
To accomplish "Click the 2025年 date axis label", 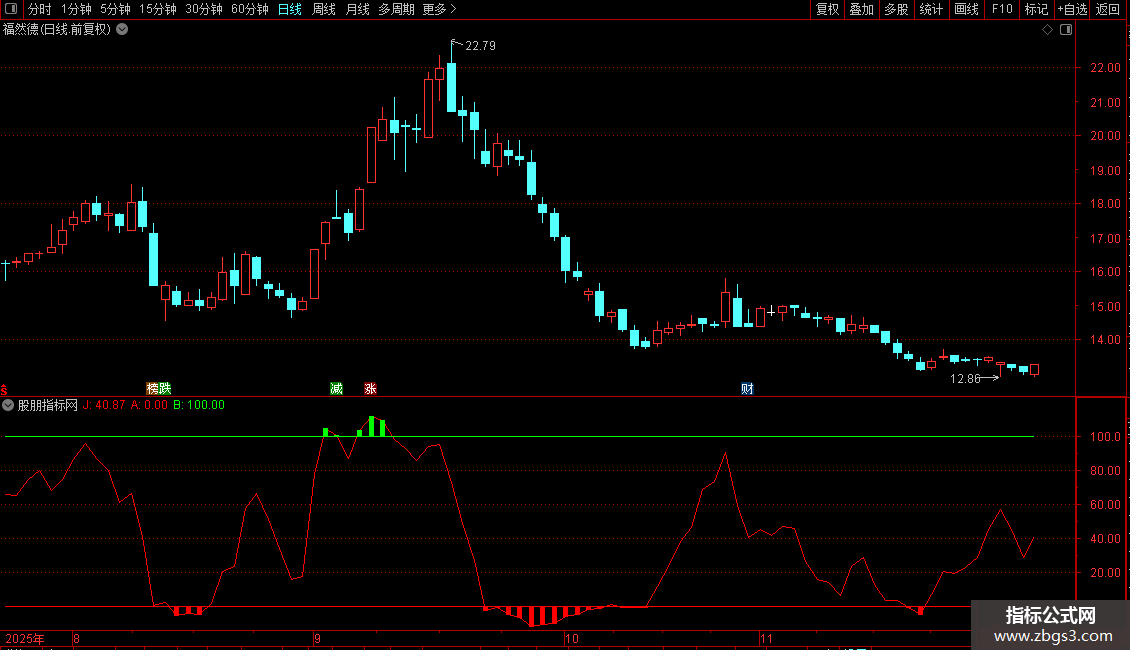I will pyautogui.click(x=25, y=639).
